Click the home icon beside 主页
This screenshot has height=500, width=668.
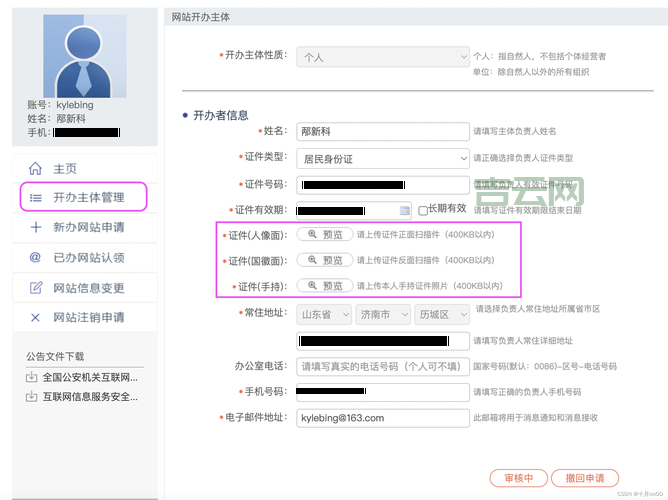pos(35,169)
